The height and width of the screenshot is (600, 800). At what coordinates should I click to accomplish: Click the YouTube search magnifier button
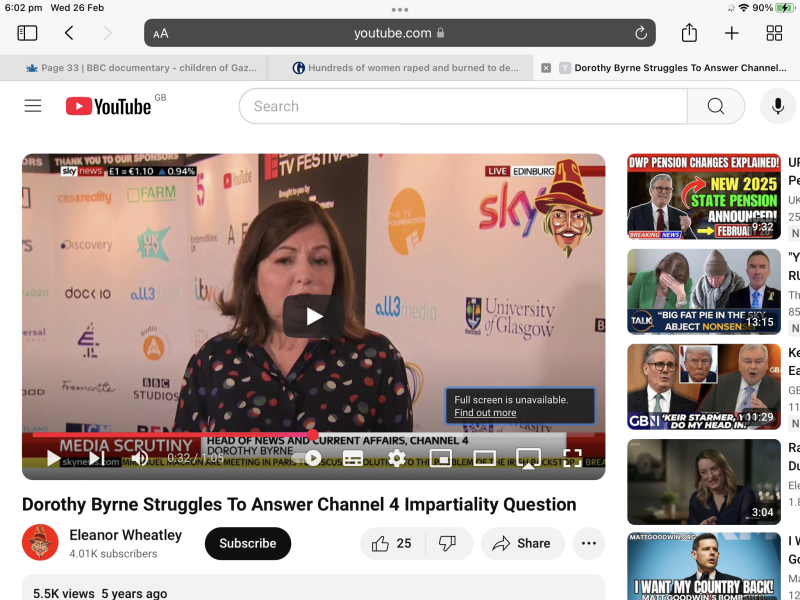click(x=715, y=106)
